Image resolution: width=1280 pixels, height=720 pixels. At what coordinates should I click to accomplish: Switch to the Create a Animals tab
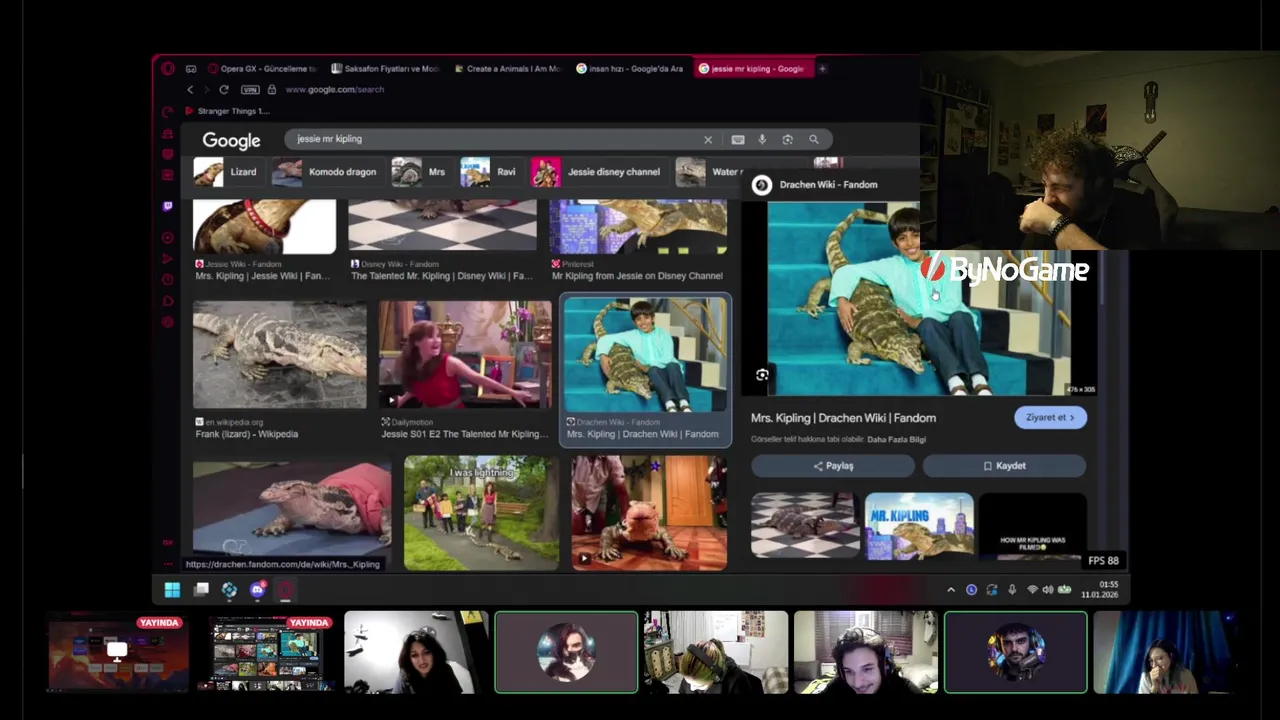pos(507,69)
